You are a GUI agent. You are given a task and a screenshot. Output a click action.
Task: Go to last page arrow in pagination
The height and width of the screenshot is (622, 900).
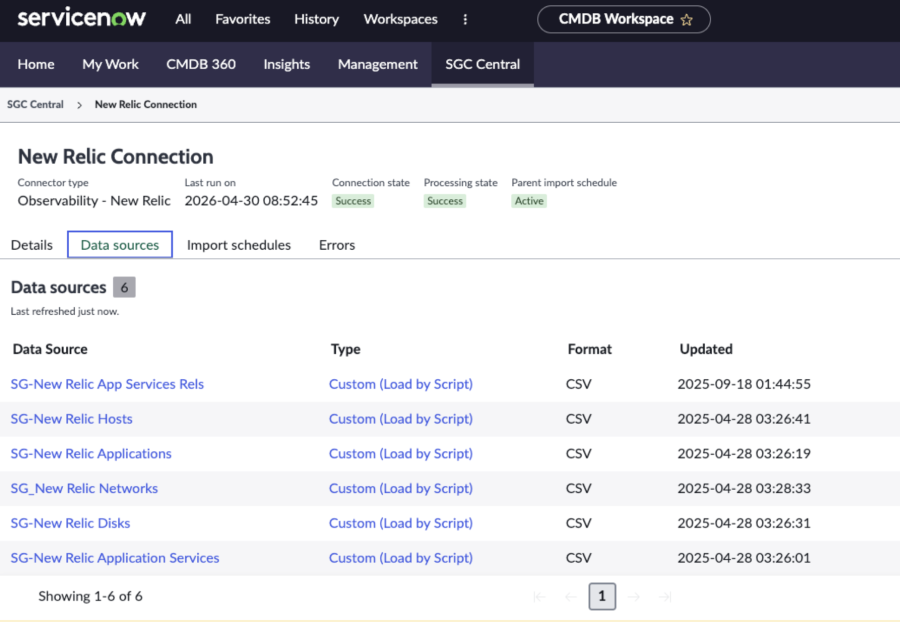pyautogui.click(x=665, y=597)
